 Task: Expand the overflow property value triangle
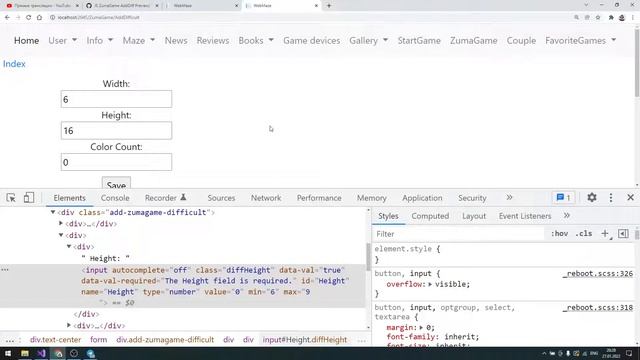tap(430, 284)
